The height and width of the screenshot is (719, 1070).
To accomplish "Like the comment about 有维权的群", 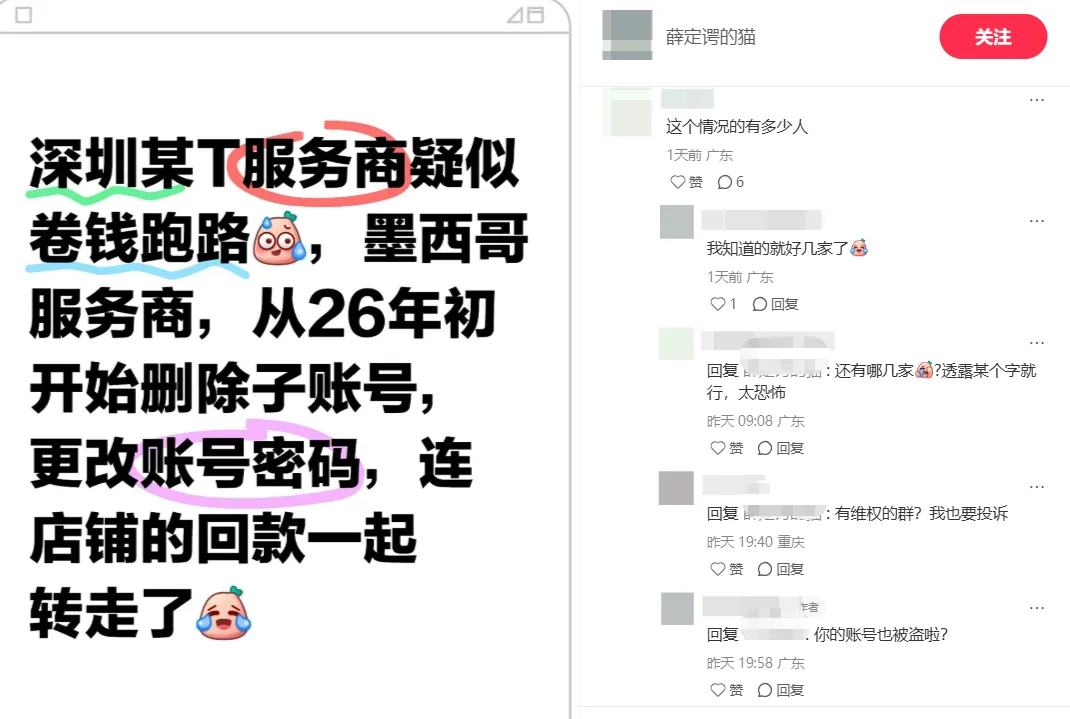I will [x=727, y=569].
